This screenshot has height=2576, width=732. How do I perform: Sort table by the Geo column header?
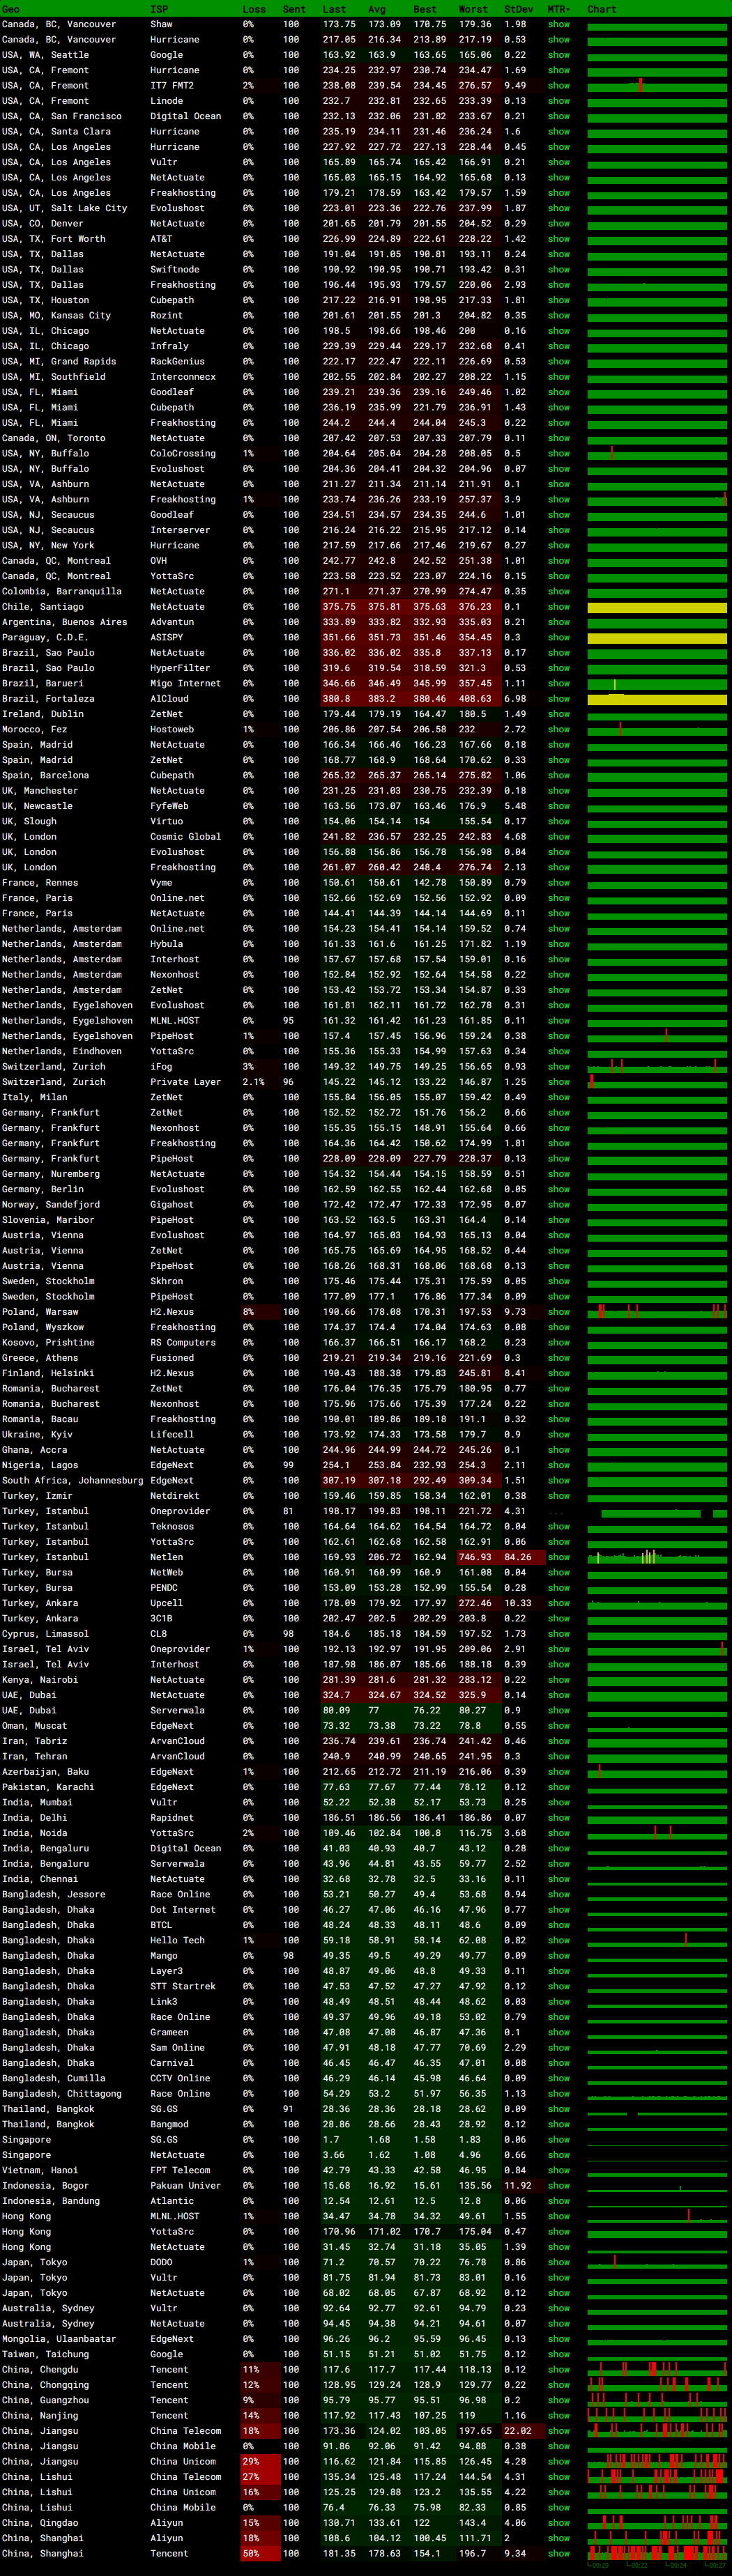[x=11, y=9]
